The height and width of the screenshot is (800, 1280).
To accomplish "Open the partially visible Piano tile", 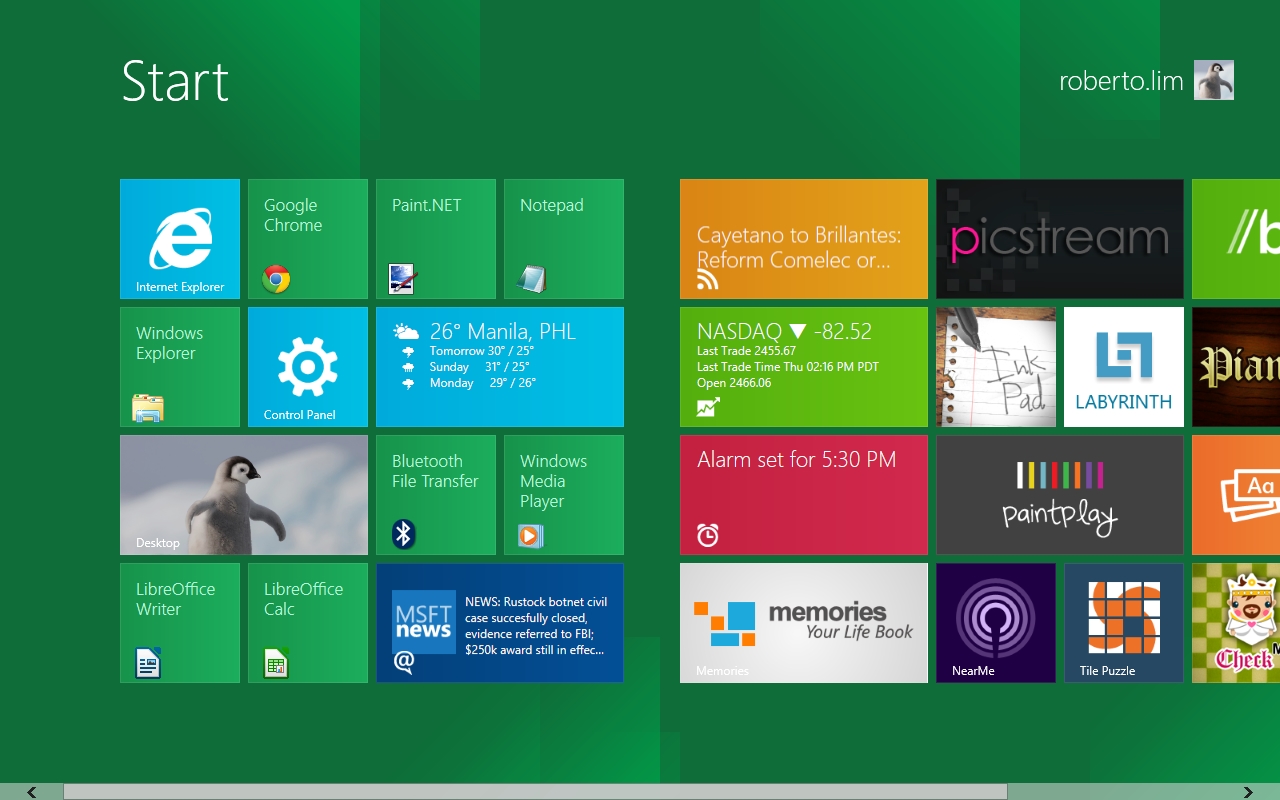I will coord(1236,367).
